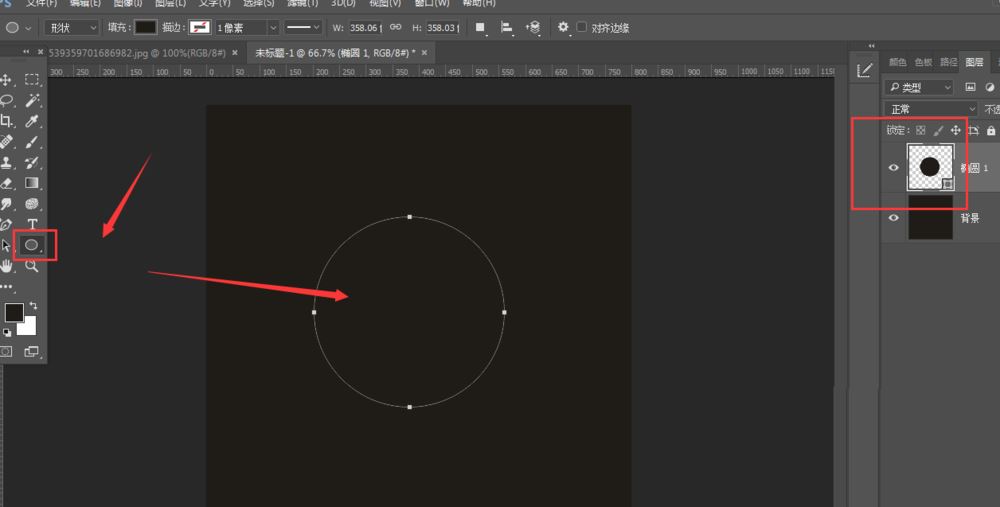The image size is (1000, 507).
Task: Swap foreground and background colors
Action: tap(33, 306)
